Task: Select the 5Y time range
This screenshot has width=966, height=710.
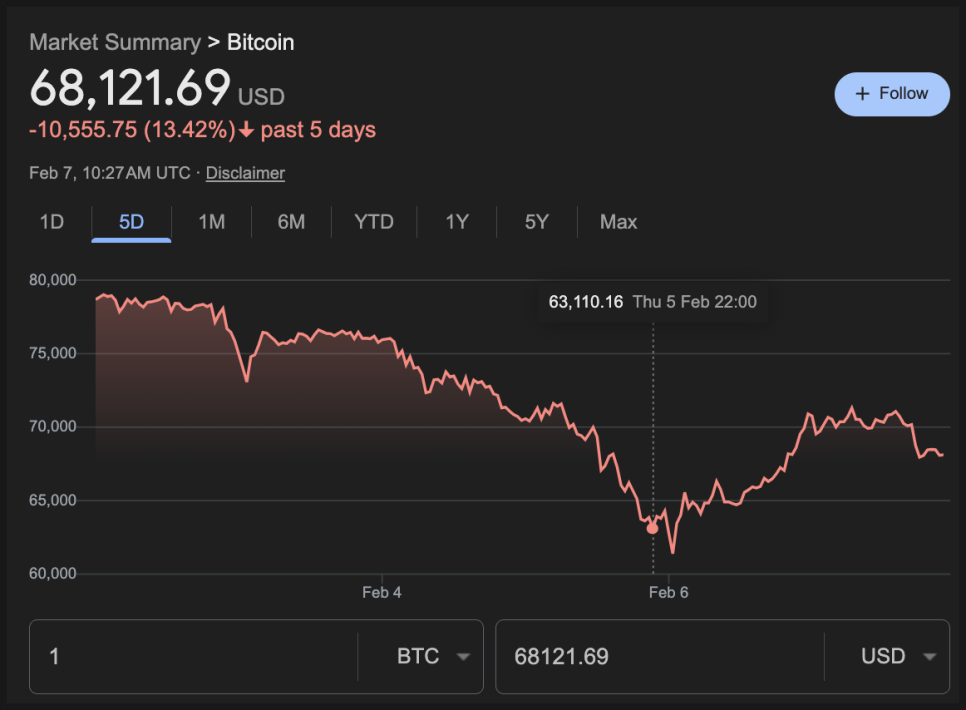Action: (x=537, y=222)
